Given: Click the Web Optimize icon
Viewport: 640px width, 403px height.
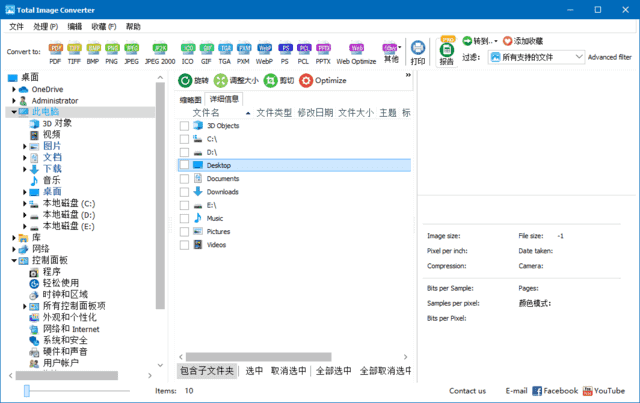Looking at the screenshot, I should 357,51.
